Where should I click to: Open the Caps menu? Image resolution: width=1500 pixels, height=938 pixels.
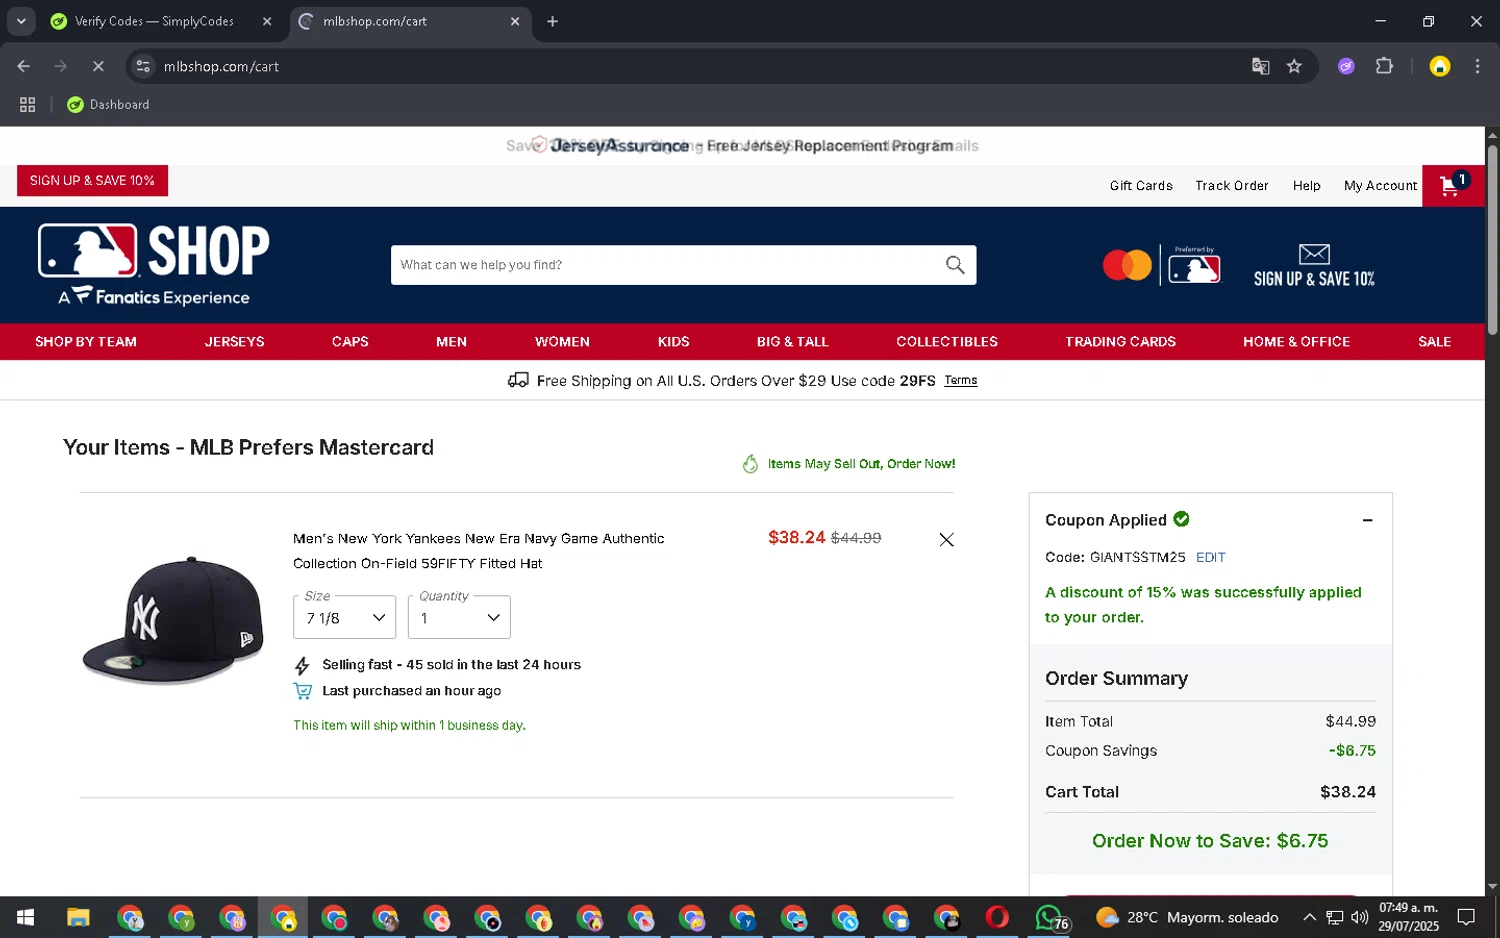click(350, 342)
